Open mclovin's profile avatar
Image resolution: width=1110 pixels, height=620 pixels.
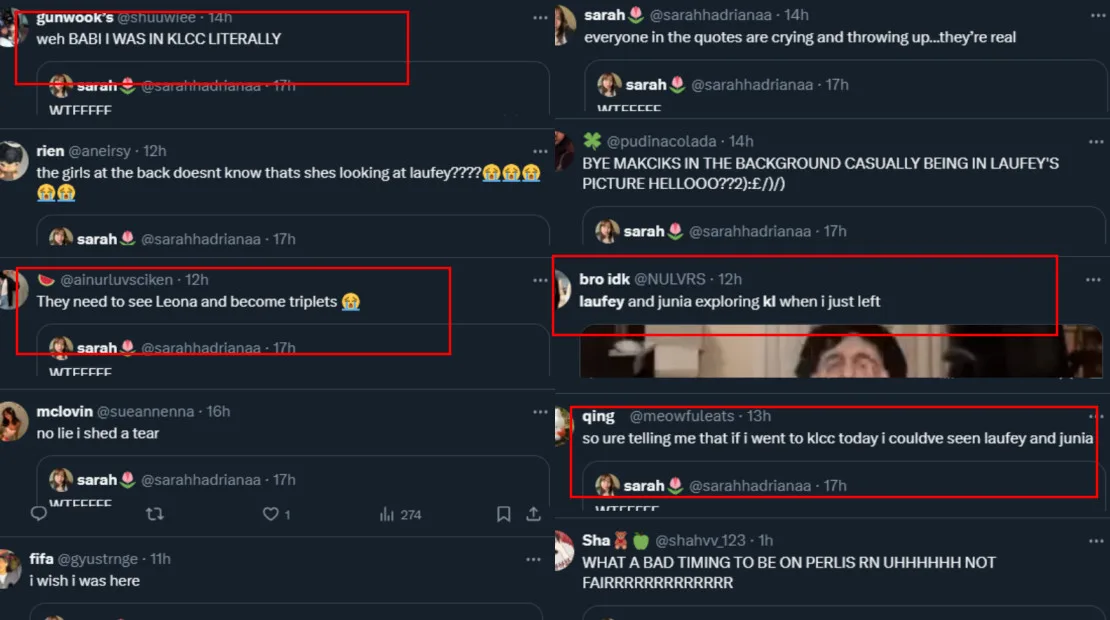tap(12, 421)
